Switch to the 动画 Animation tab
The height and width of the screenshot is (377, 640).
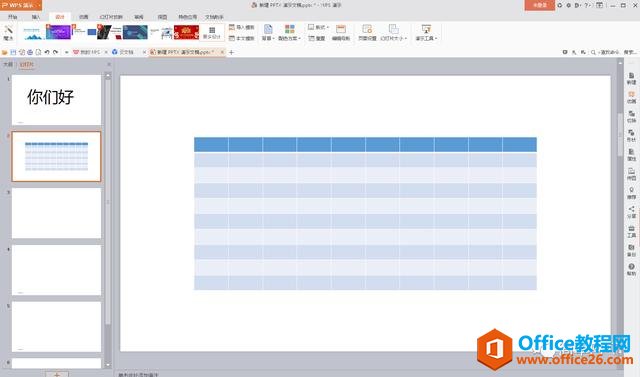click(x=84, y=17)
